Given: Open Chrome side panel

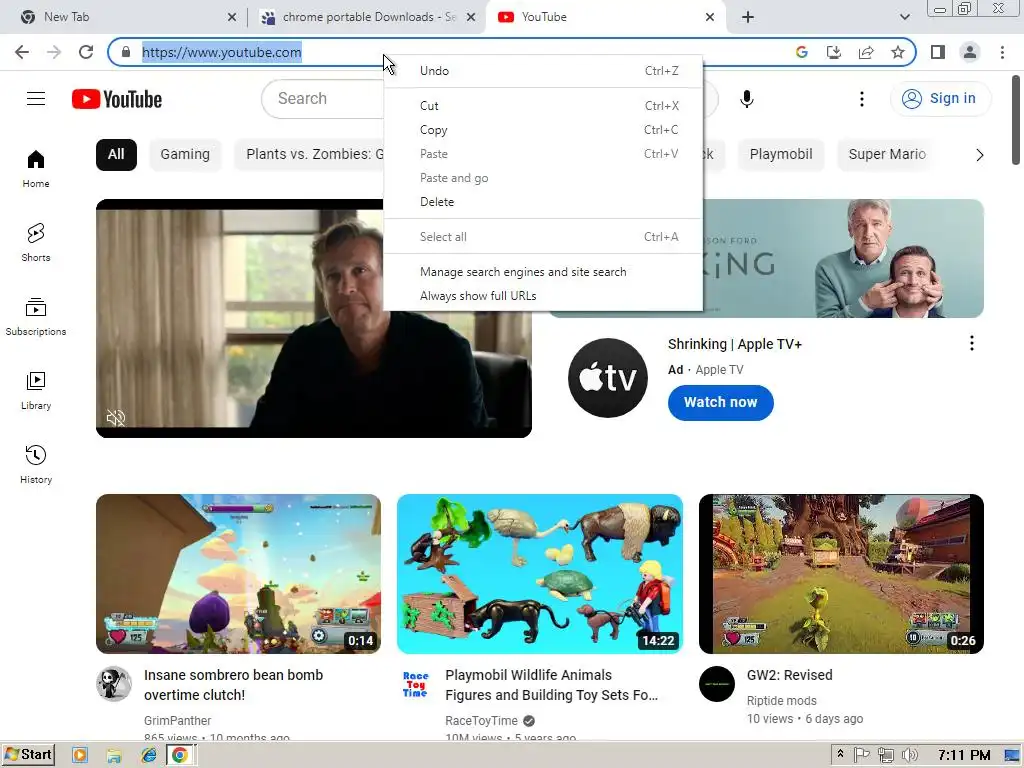Looking at the screenshot, I should [938, 52].
